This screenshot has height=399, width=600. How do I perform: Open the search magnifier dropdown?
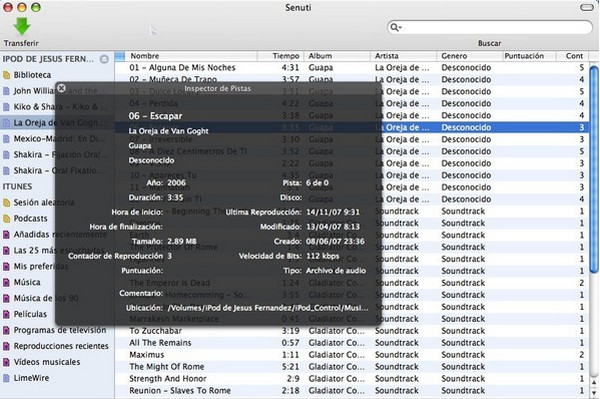[395, 28]
